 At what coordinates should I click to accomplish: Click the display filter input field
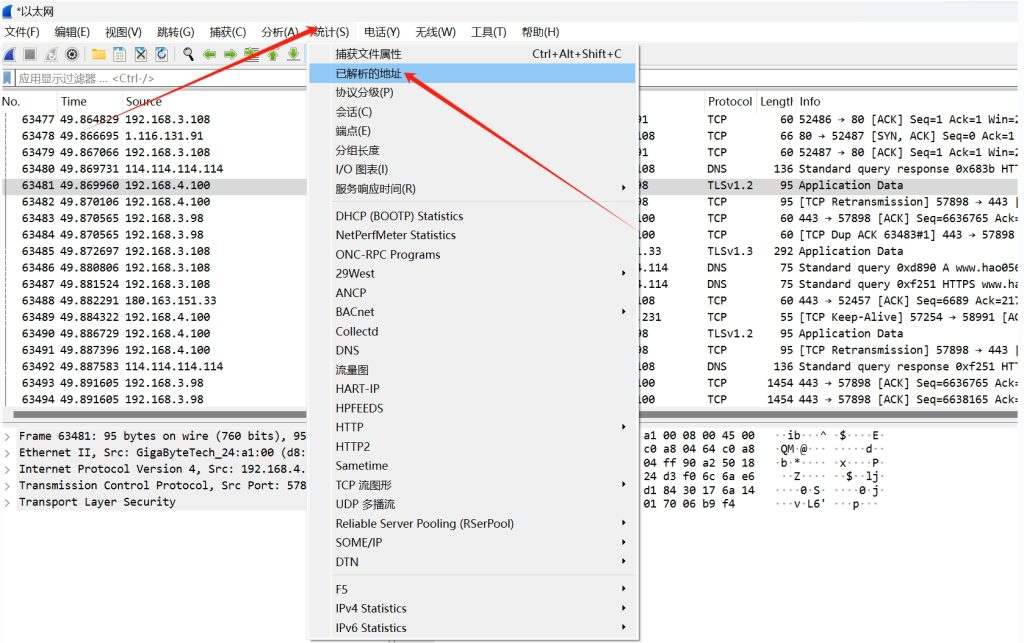point(161,78)
